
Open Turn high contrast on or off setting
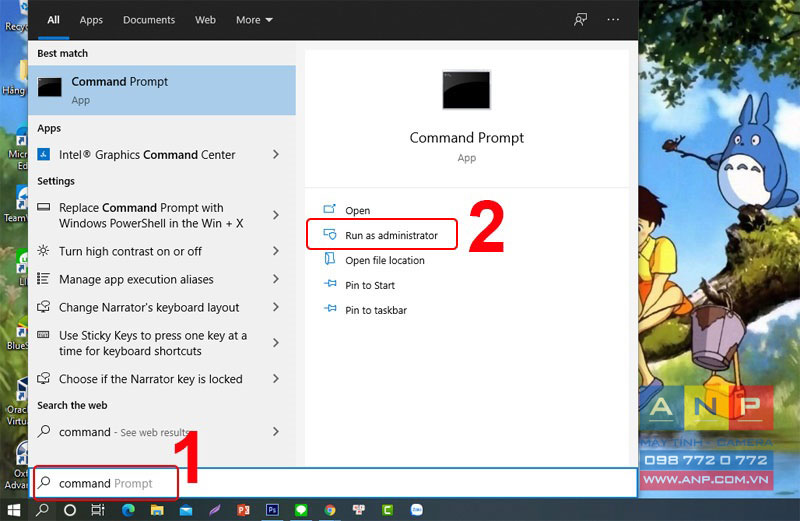point(131,252)
